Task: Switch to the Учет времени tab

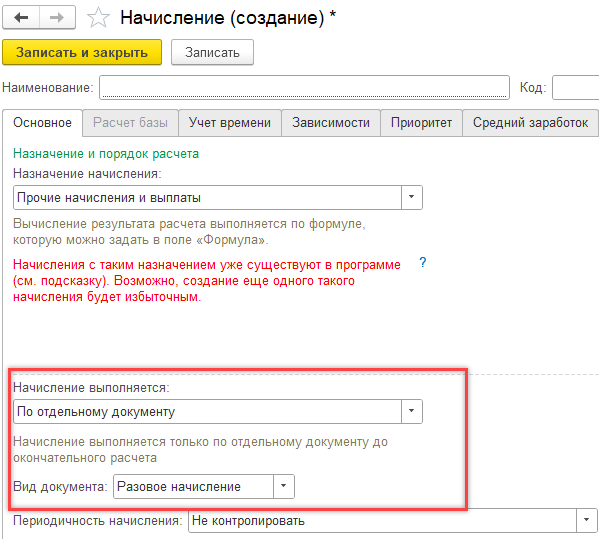Action: 230,123
